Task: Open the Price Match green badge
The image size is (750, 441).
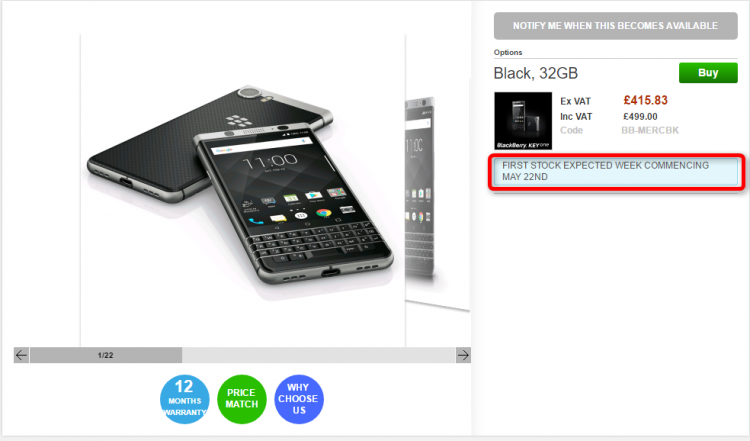Action: point(242,399)
